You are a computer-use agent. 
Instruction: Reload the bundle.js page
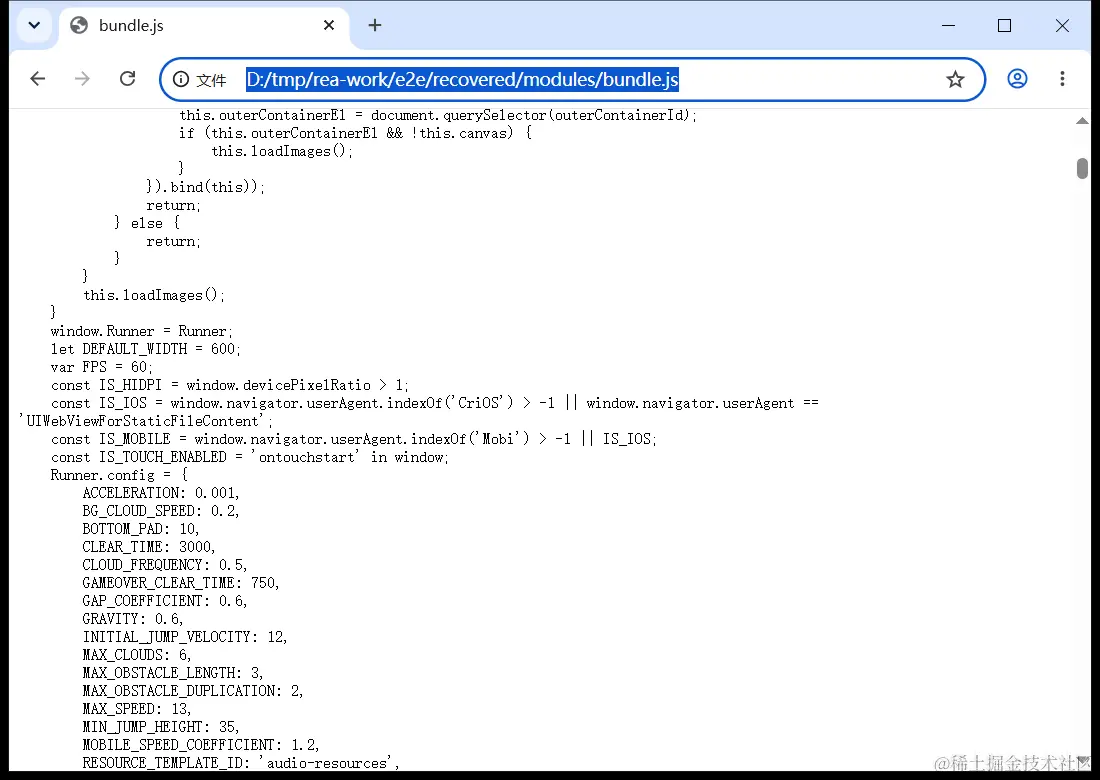point(127,79)
